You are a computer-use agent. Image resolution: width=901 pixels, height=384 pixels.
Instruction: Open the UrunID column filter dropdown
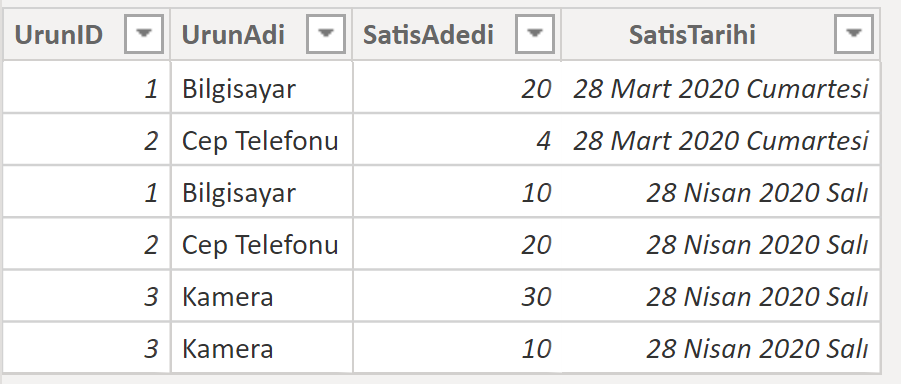(x=144, y=34)
